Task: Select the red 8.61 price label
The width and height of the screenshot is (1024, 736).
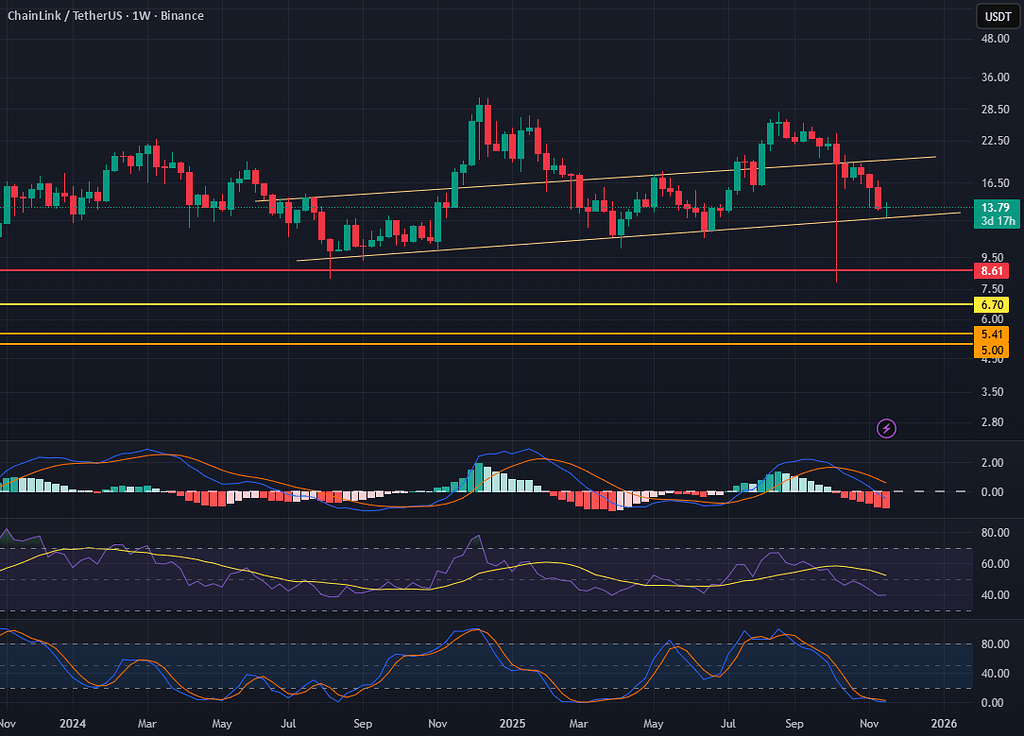Action: pyautogui.click(x=994, y=271)
